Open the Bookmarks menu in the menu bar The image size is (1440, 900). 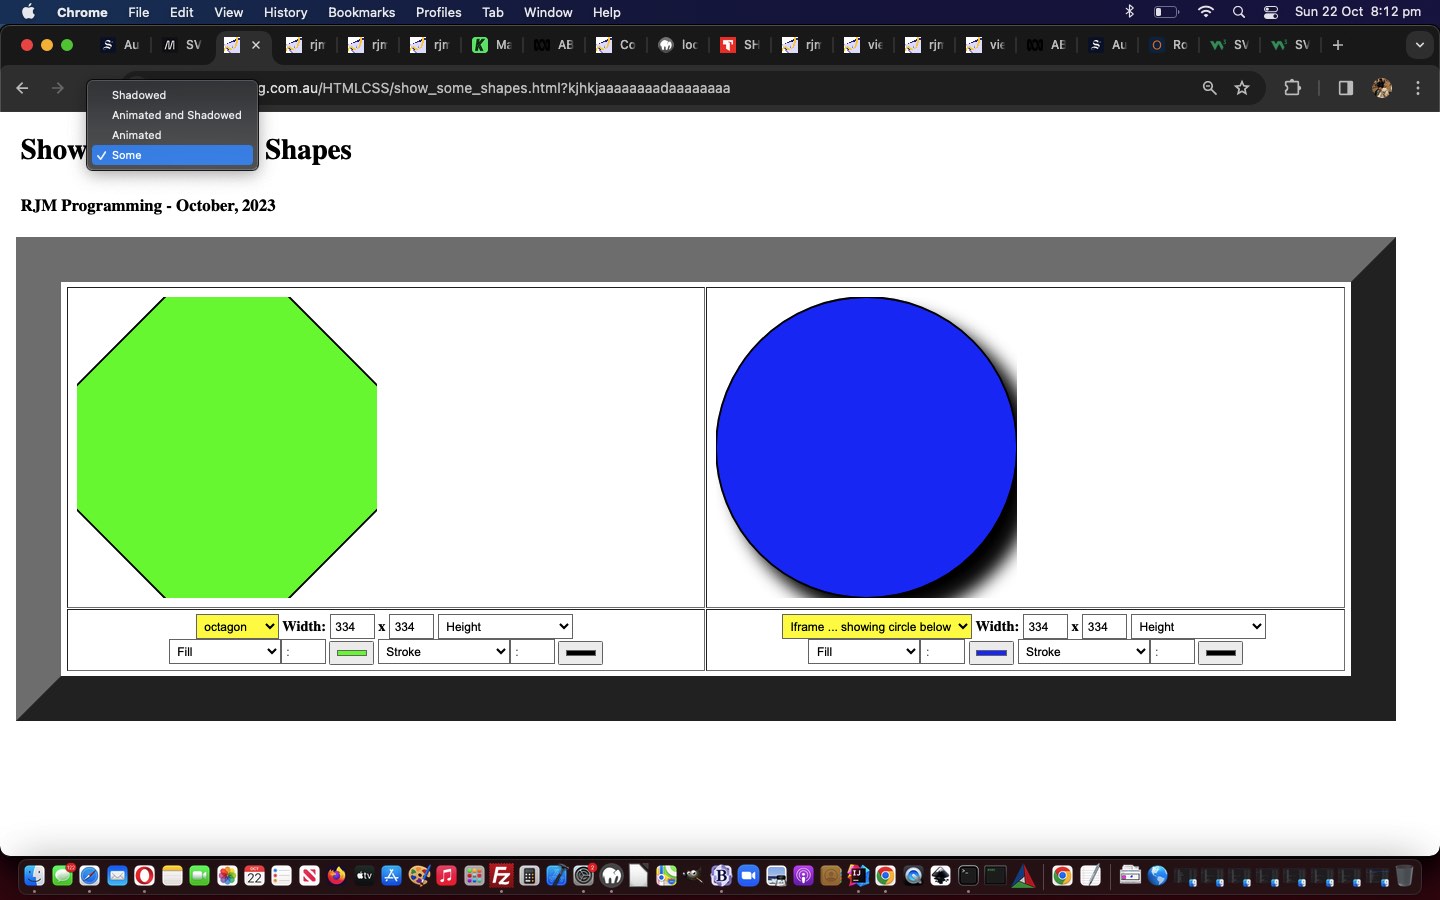click(361, 12)
